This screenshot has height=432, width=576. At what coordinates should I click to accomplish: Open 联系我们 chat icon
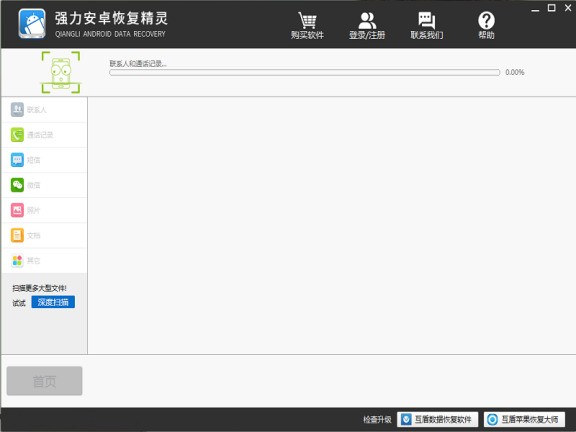[426, 21]
